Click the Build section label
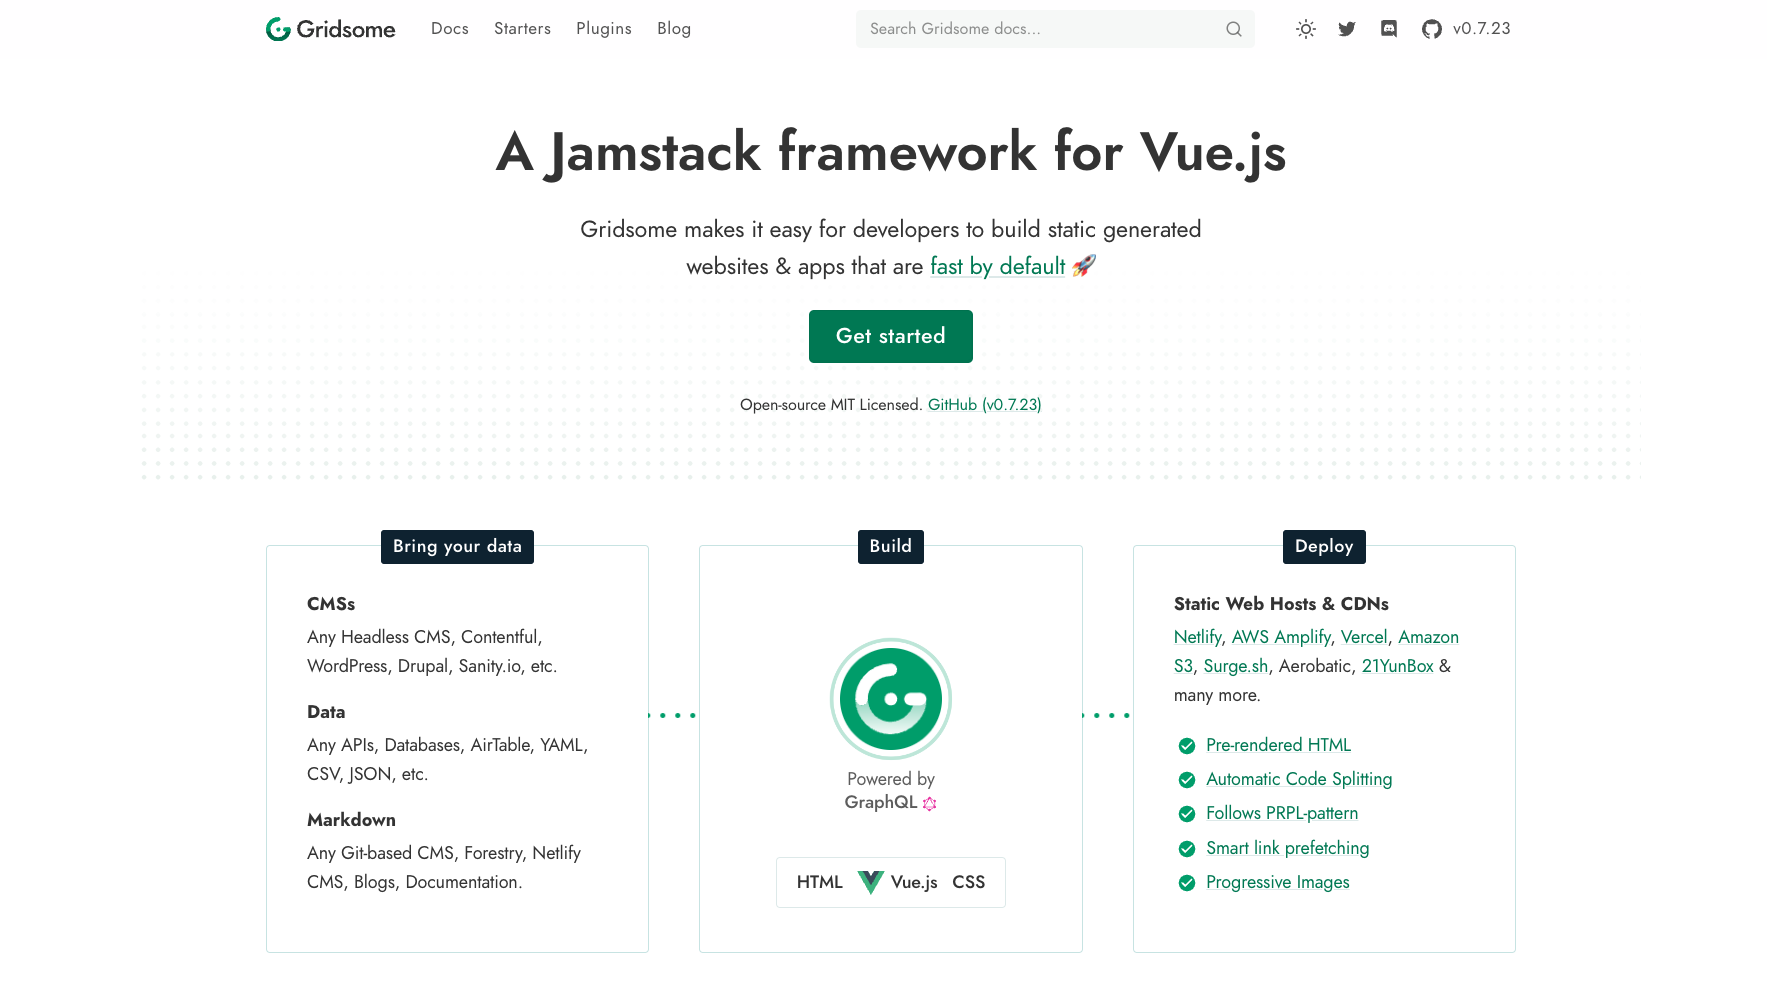This screenshot has width=1767, height=1001. coord(890,547)
